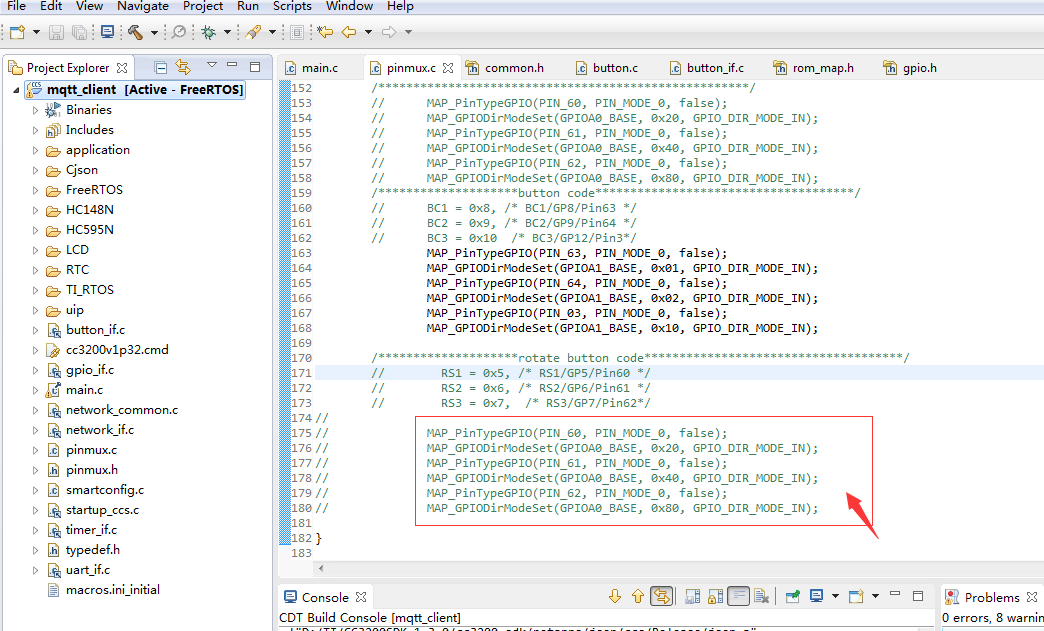1044x631 pixels.
Task: Open the Edit menu
Action: (x=51, y=6)
